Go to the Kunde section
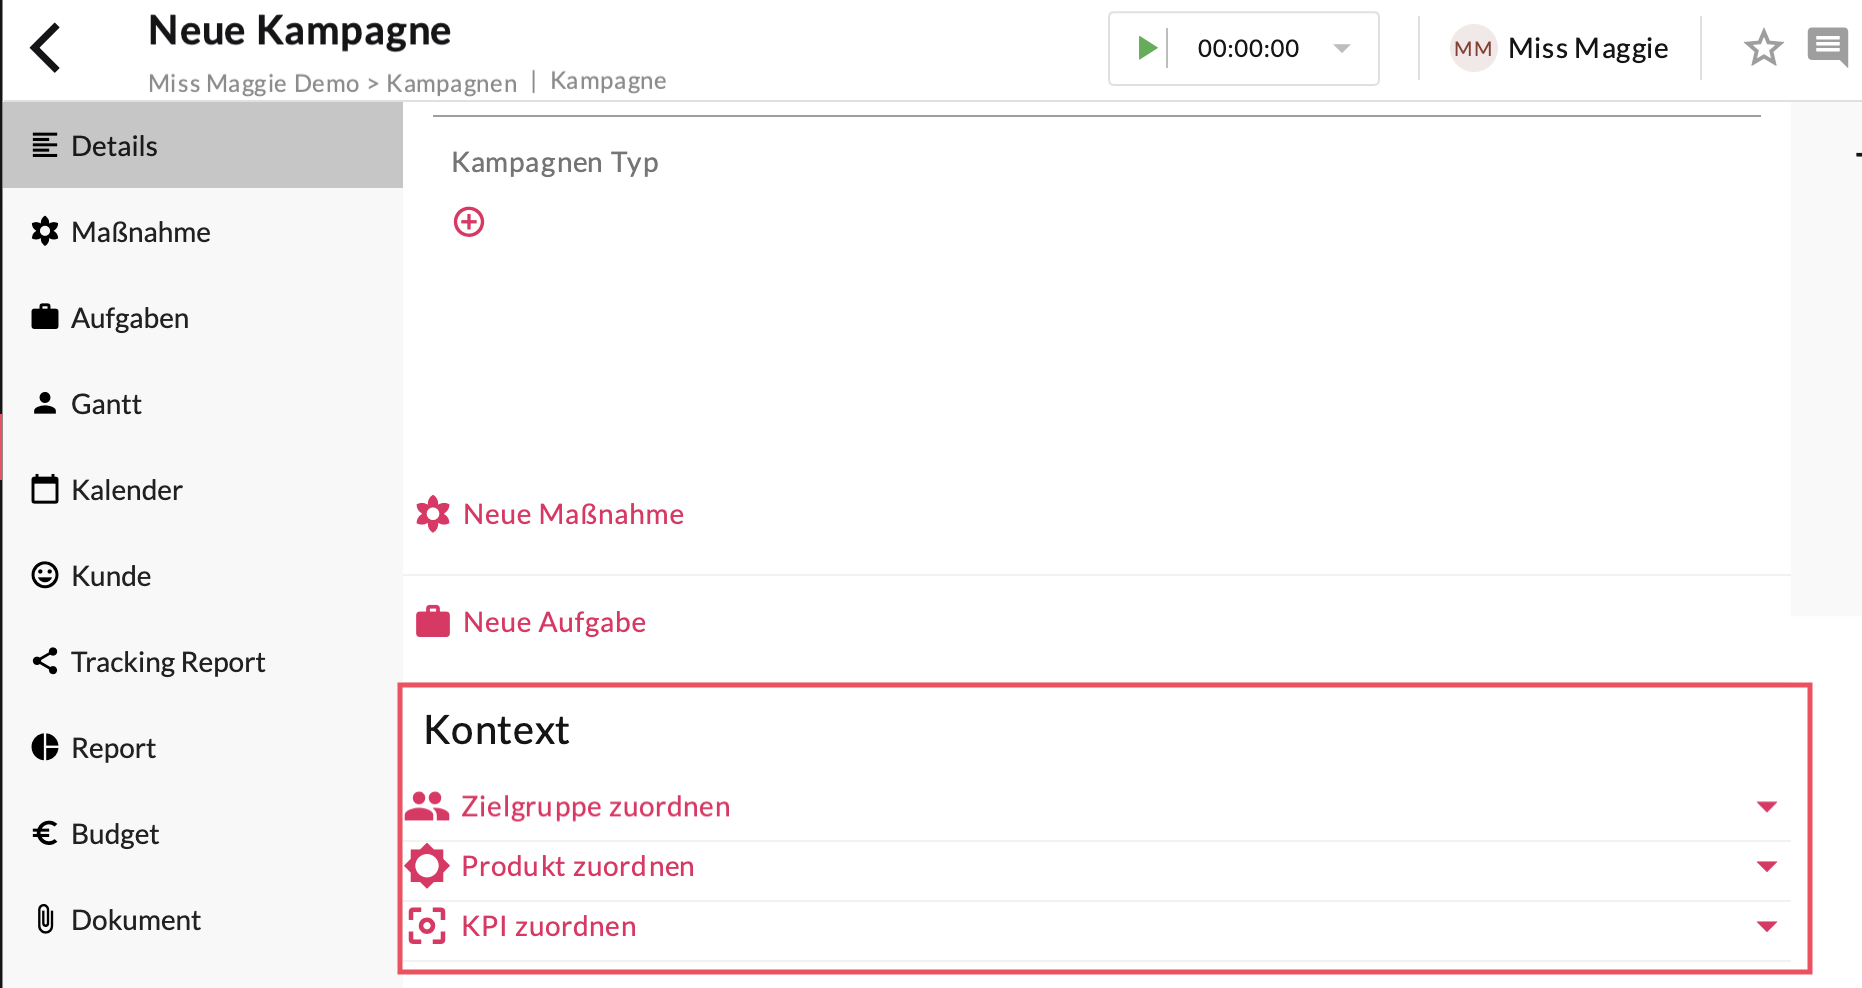Image resolution: width=1862 pixels, height=988 pixels. tap(111, 576)
